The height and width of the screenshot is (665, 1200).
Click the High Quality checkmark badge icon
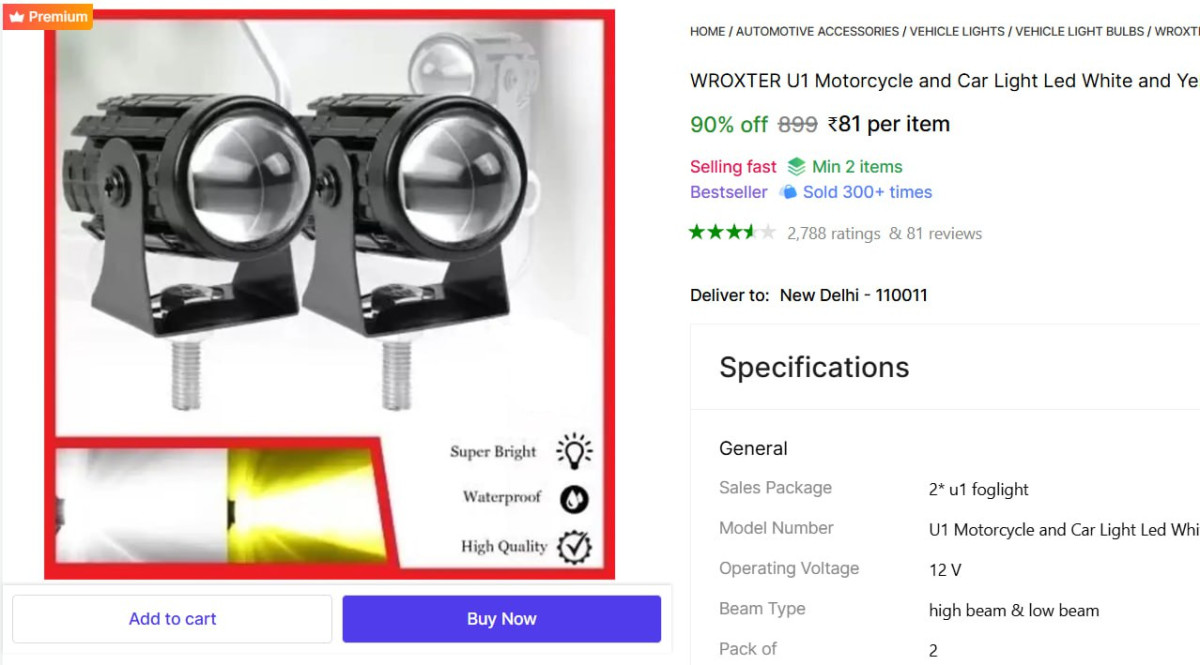tap(574, 546)
